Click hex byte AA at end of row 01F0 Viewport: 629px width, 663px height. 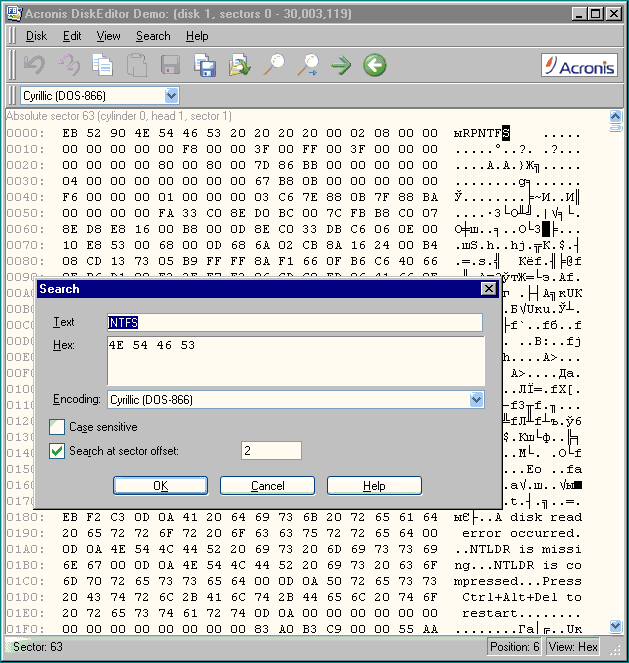click(x=430, y=629)
